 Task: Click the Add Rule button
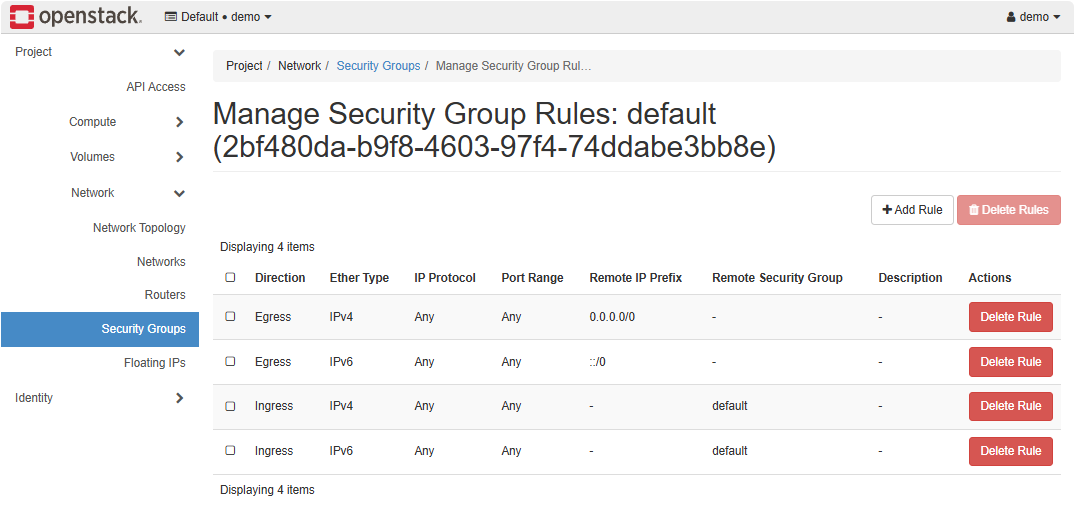[x=912, y=210]
